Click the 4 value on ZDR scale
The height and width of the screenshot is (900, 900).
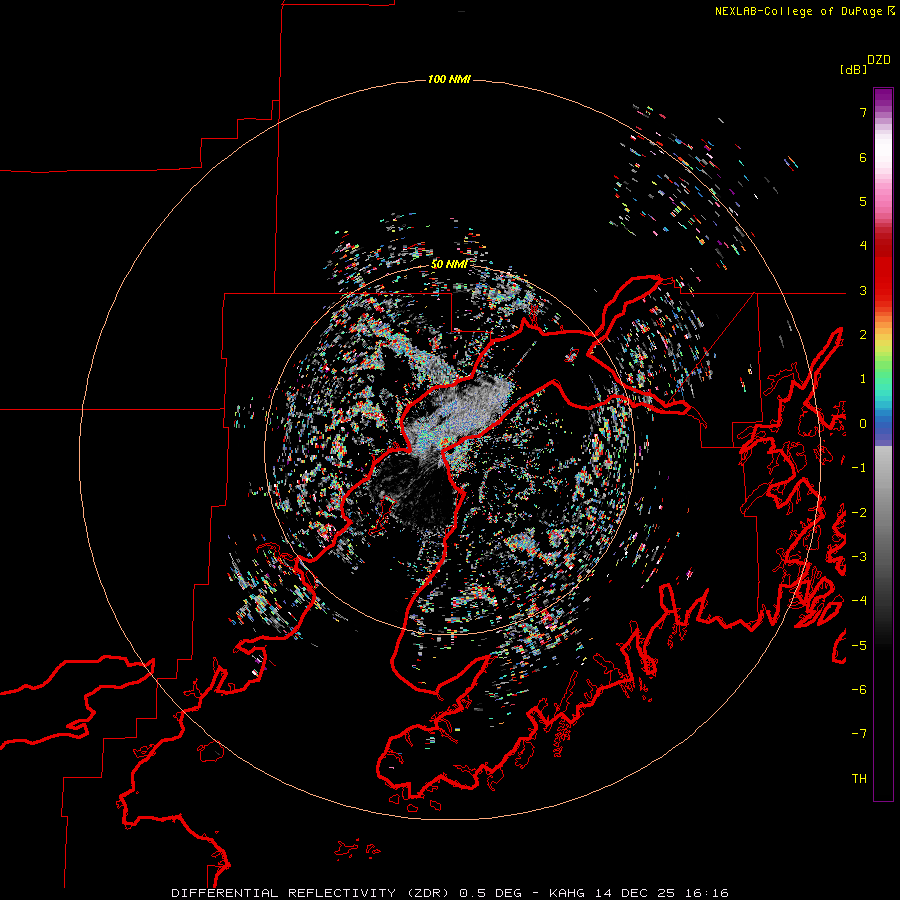point(863,246)
